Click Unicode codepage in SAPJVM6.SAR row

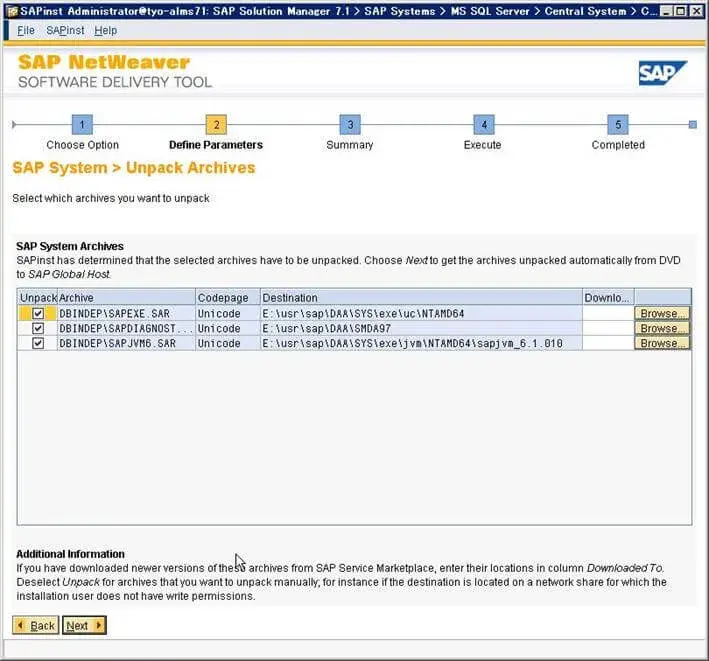228,343
